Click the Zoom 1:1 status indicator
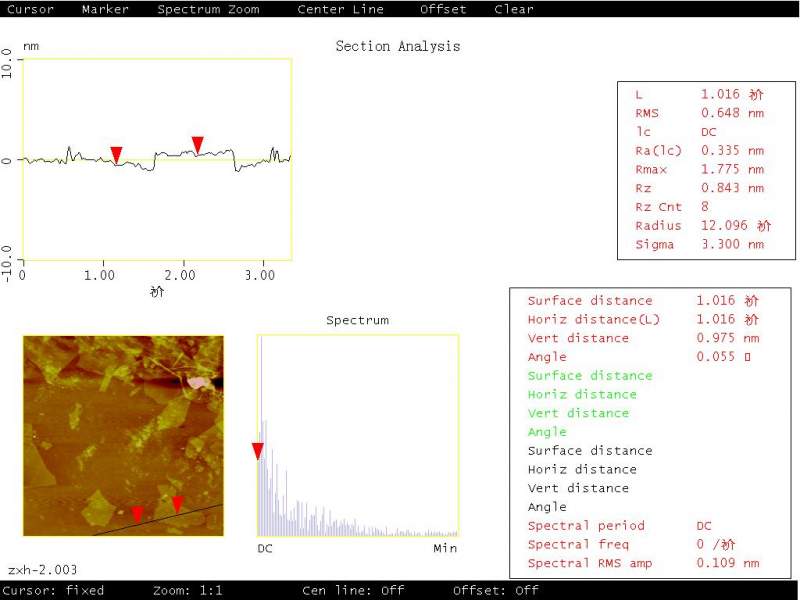Viewport: 800px width, 600px height. pyautogui.click(x=187, y=591)
